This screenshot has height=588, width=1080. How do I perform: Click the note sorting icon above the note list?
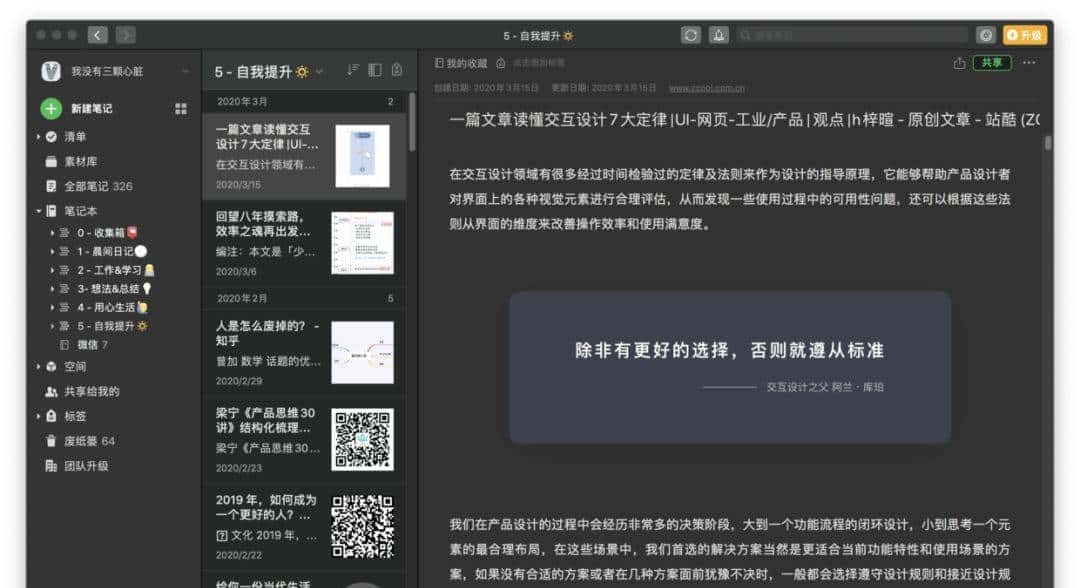[x=353, y=70]
